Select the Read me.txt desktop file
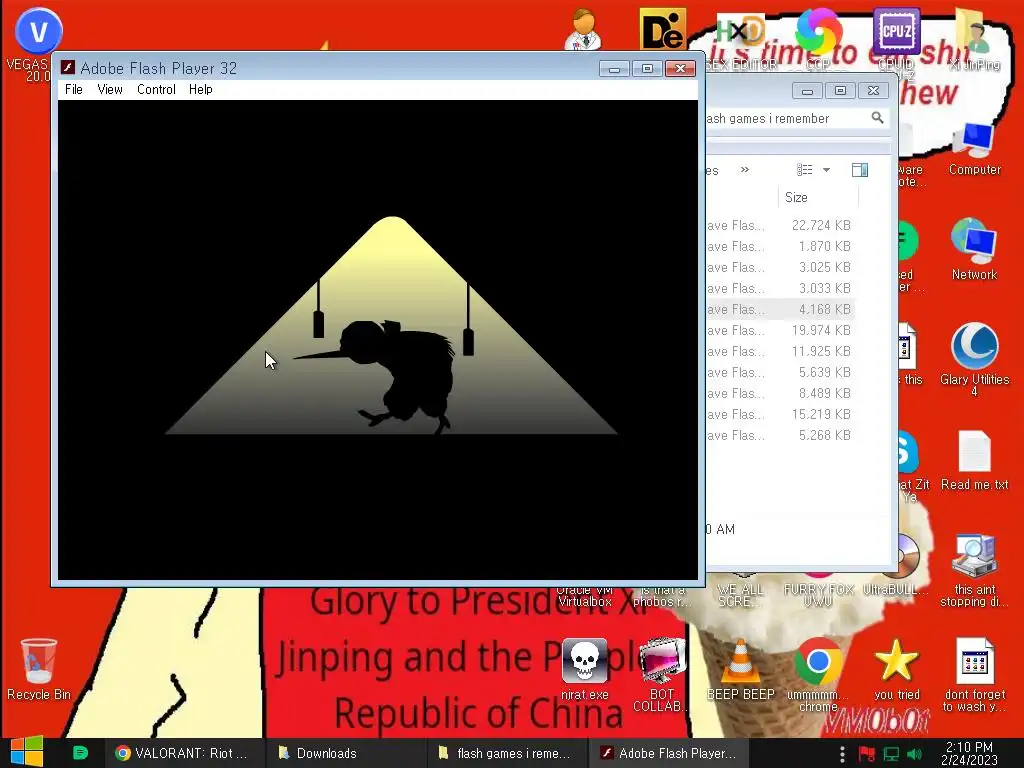This screenshot has width=1024, height=768. 974,460
